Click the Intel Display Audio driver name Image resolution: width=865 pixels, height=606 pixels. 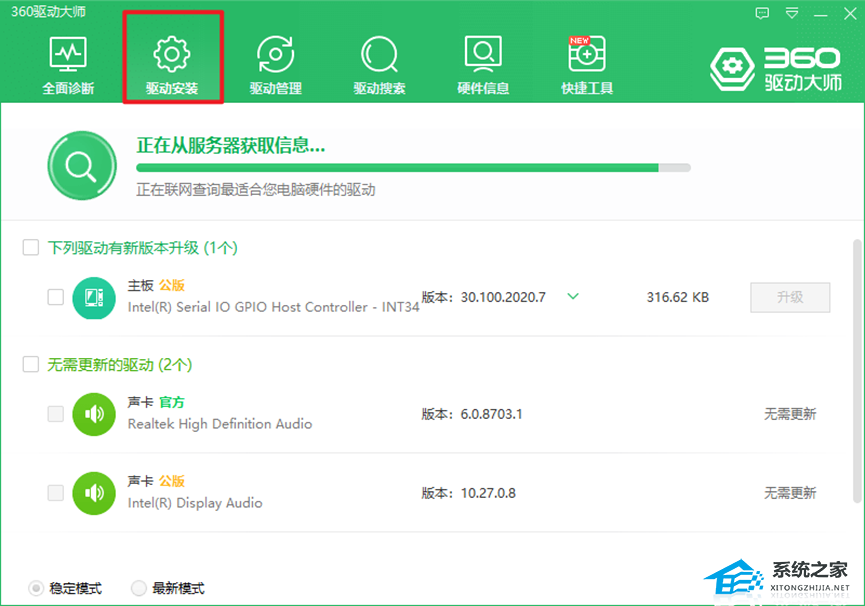point(195,503)
